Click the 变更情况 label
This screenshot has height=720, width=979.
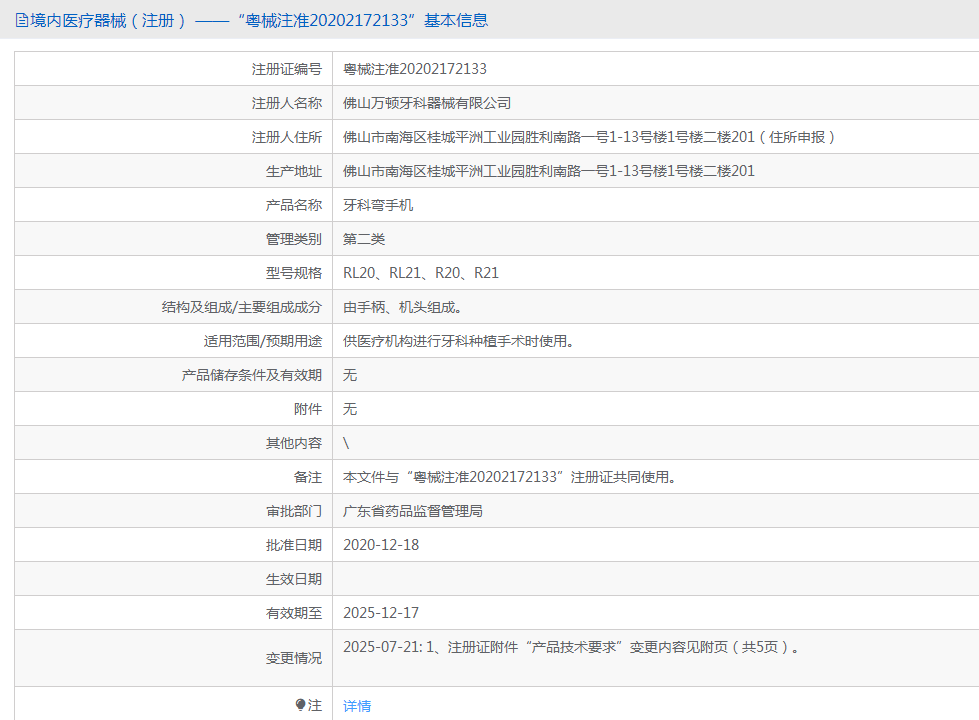pos(293,658)
